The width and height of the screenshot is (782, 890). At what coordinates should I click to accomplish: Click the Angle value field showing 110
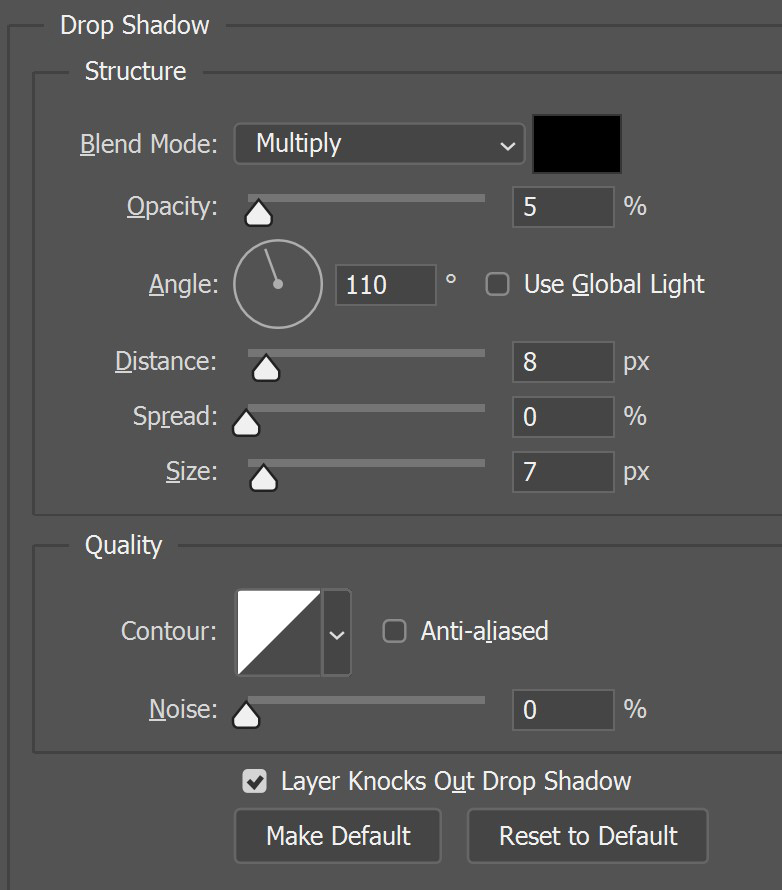tap(385, 284)
